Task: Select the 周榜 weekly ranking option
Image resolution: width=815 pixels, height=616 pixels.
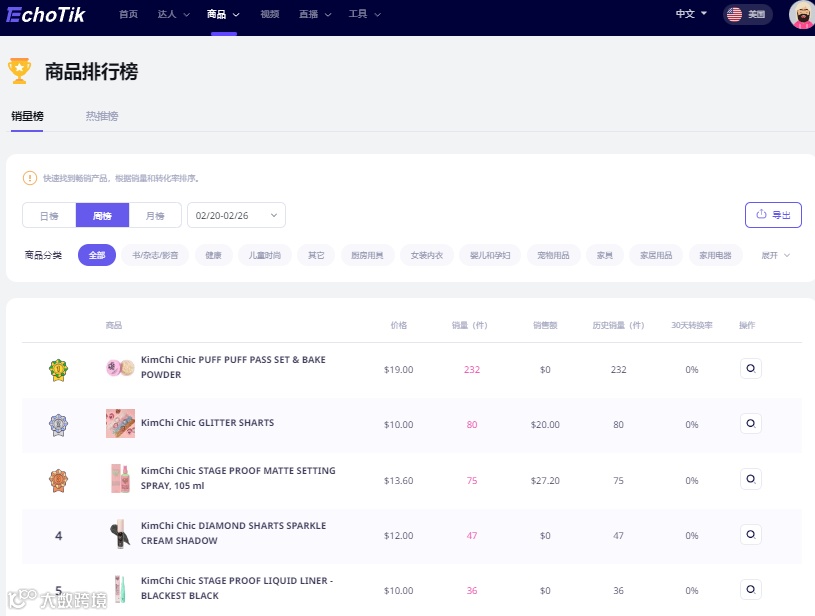Action: tap(102, 215)
